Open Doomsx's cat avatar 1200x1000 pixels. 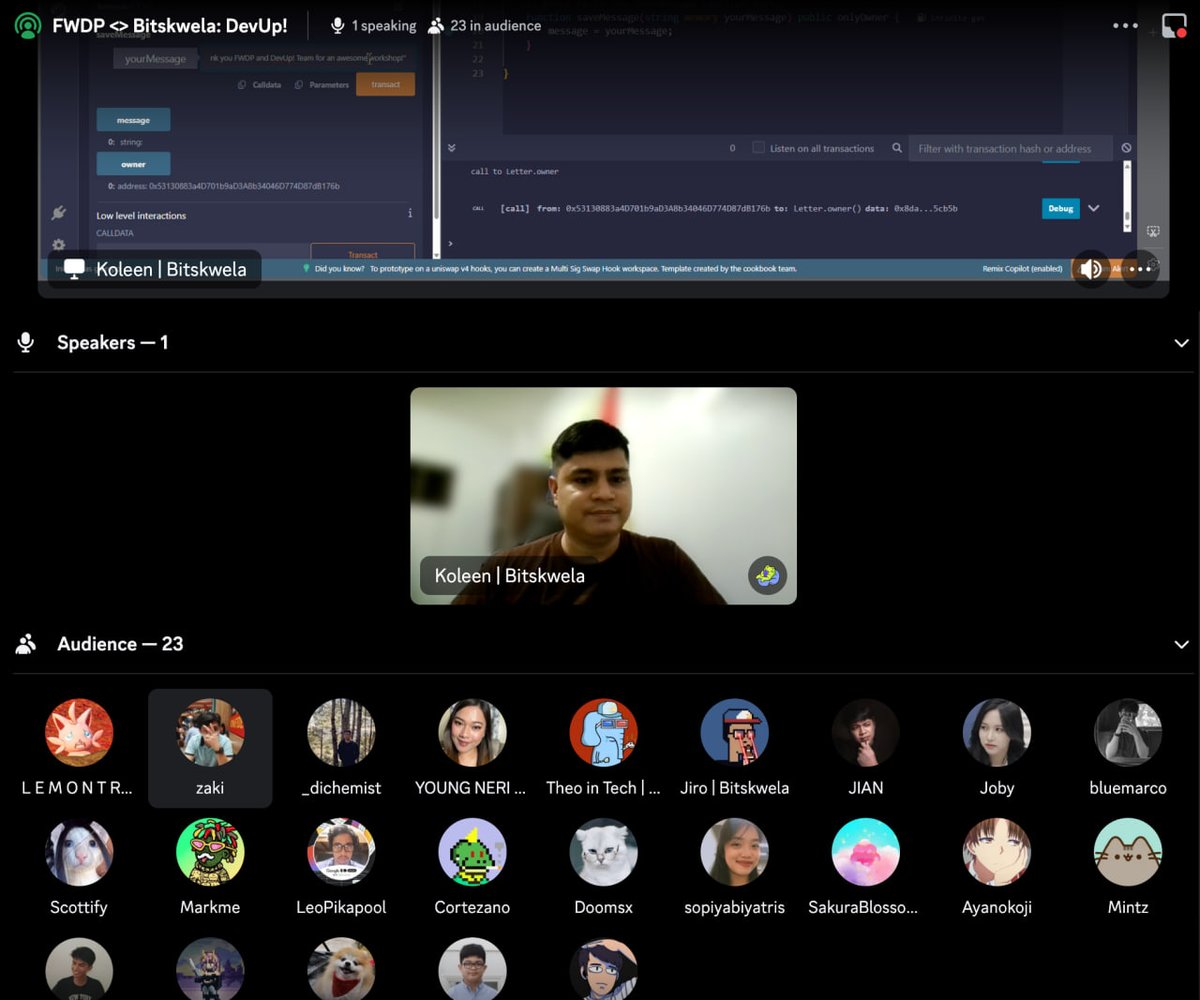(603, 852)
